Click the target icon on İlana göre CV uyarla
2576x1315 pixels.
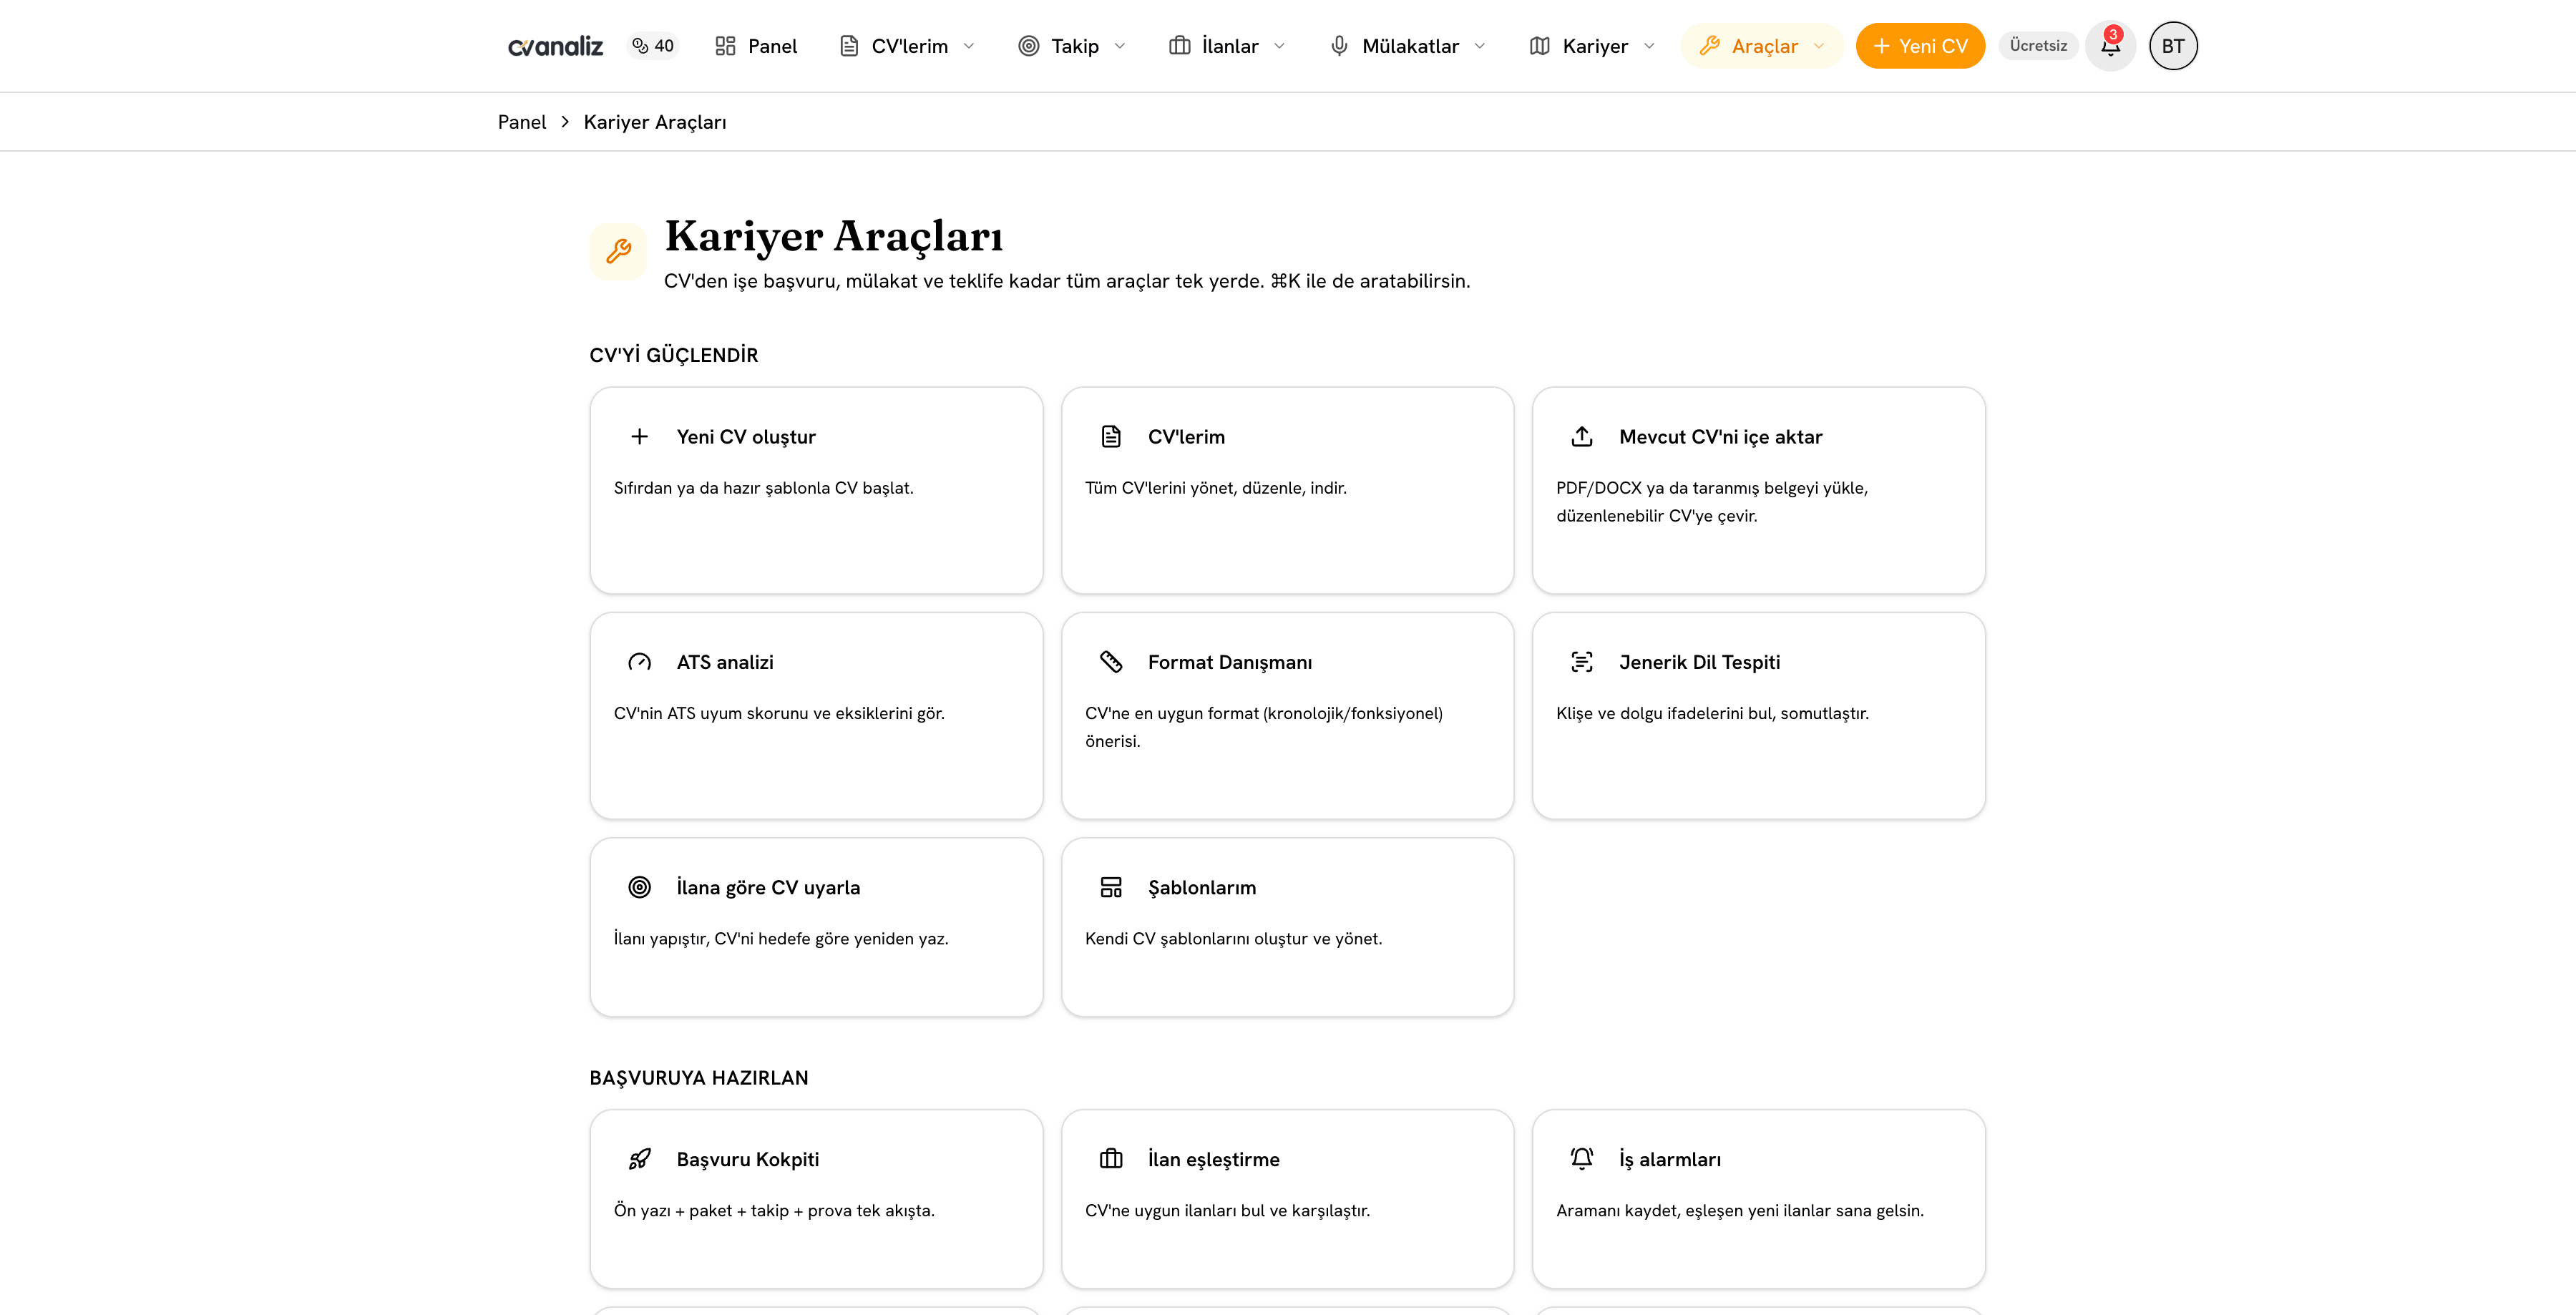[640, 887]
